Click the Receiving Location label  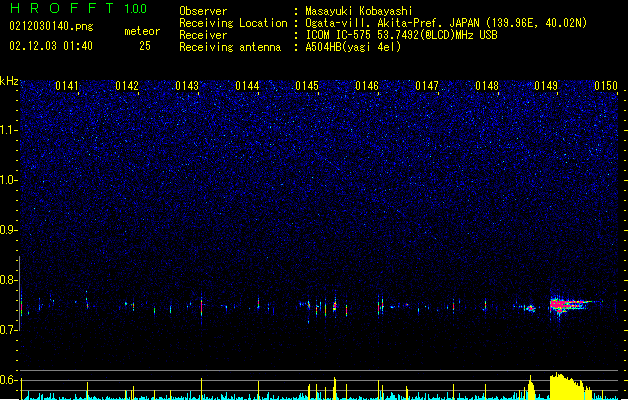[x=233, y=23]
